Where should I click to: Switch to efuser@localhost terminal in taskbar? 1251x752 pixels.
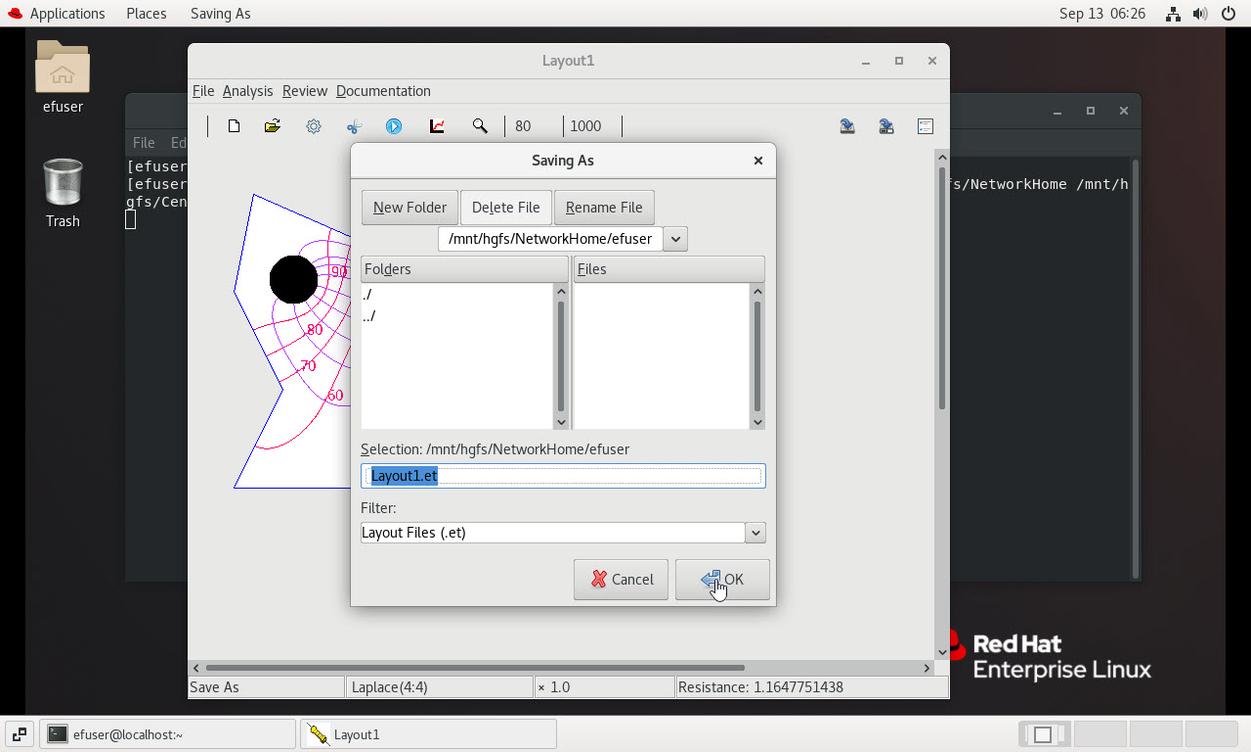(168, 734)
